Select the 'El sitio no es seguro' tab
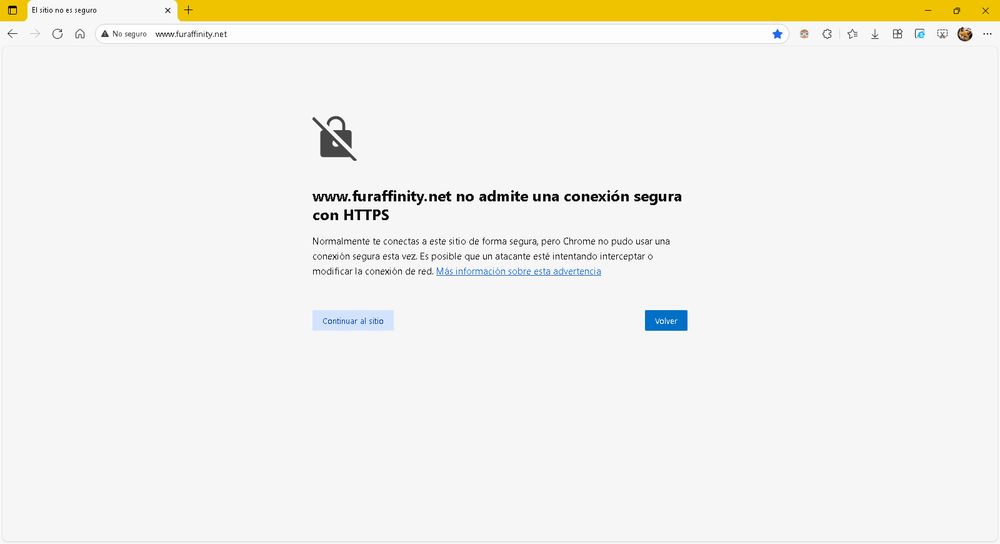Image resolution: width=1000 pixels, height=544 pixels. pyautogui.click(x=102, y=11)
